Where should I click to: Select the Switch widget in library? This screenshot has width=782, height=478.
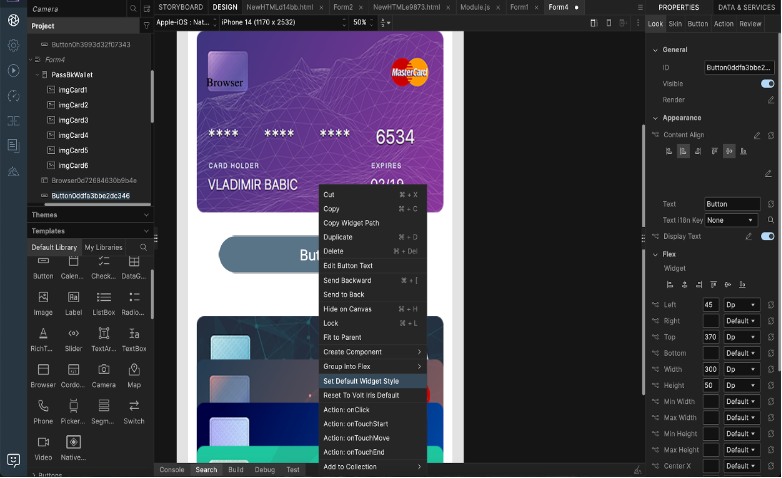click(x=134, y=412)
